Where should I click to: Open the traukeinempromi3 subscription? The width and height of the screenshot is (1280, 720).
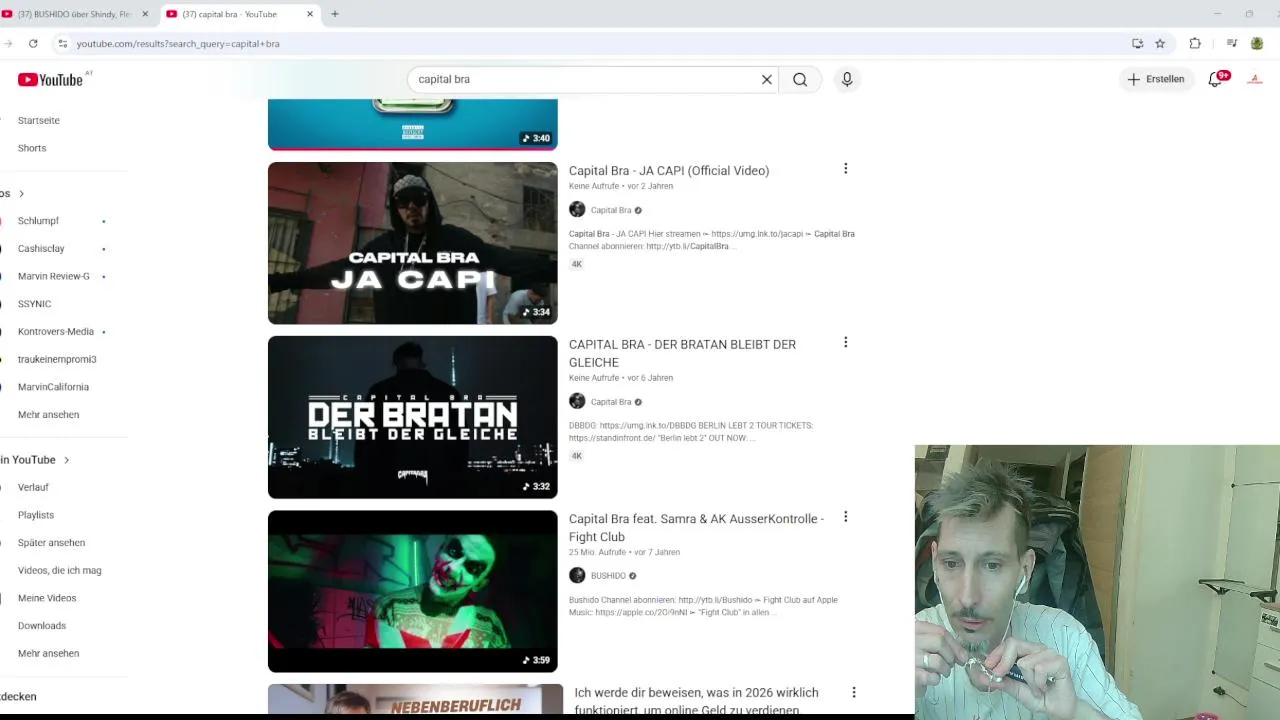57,359
